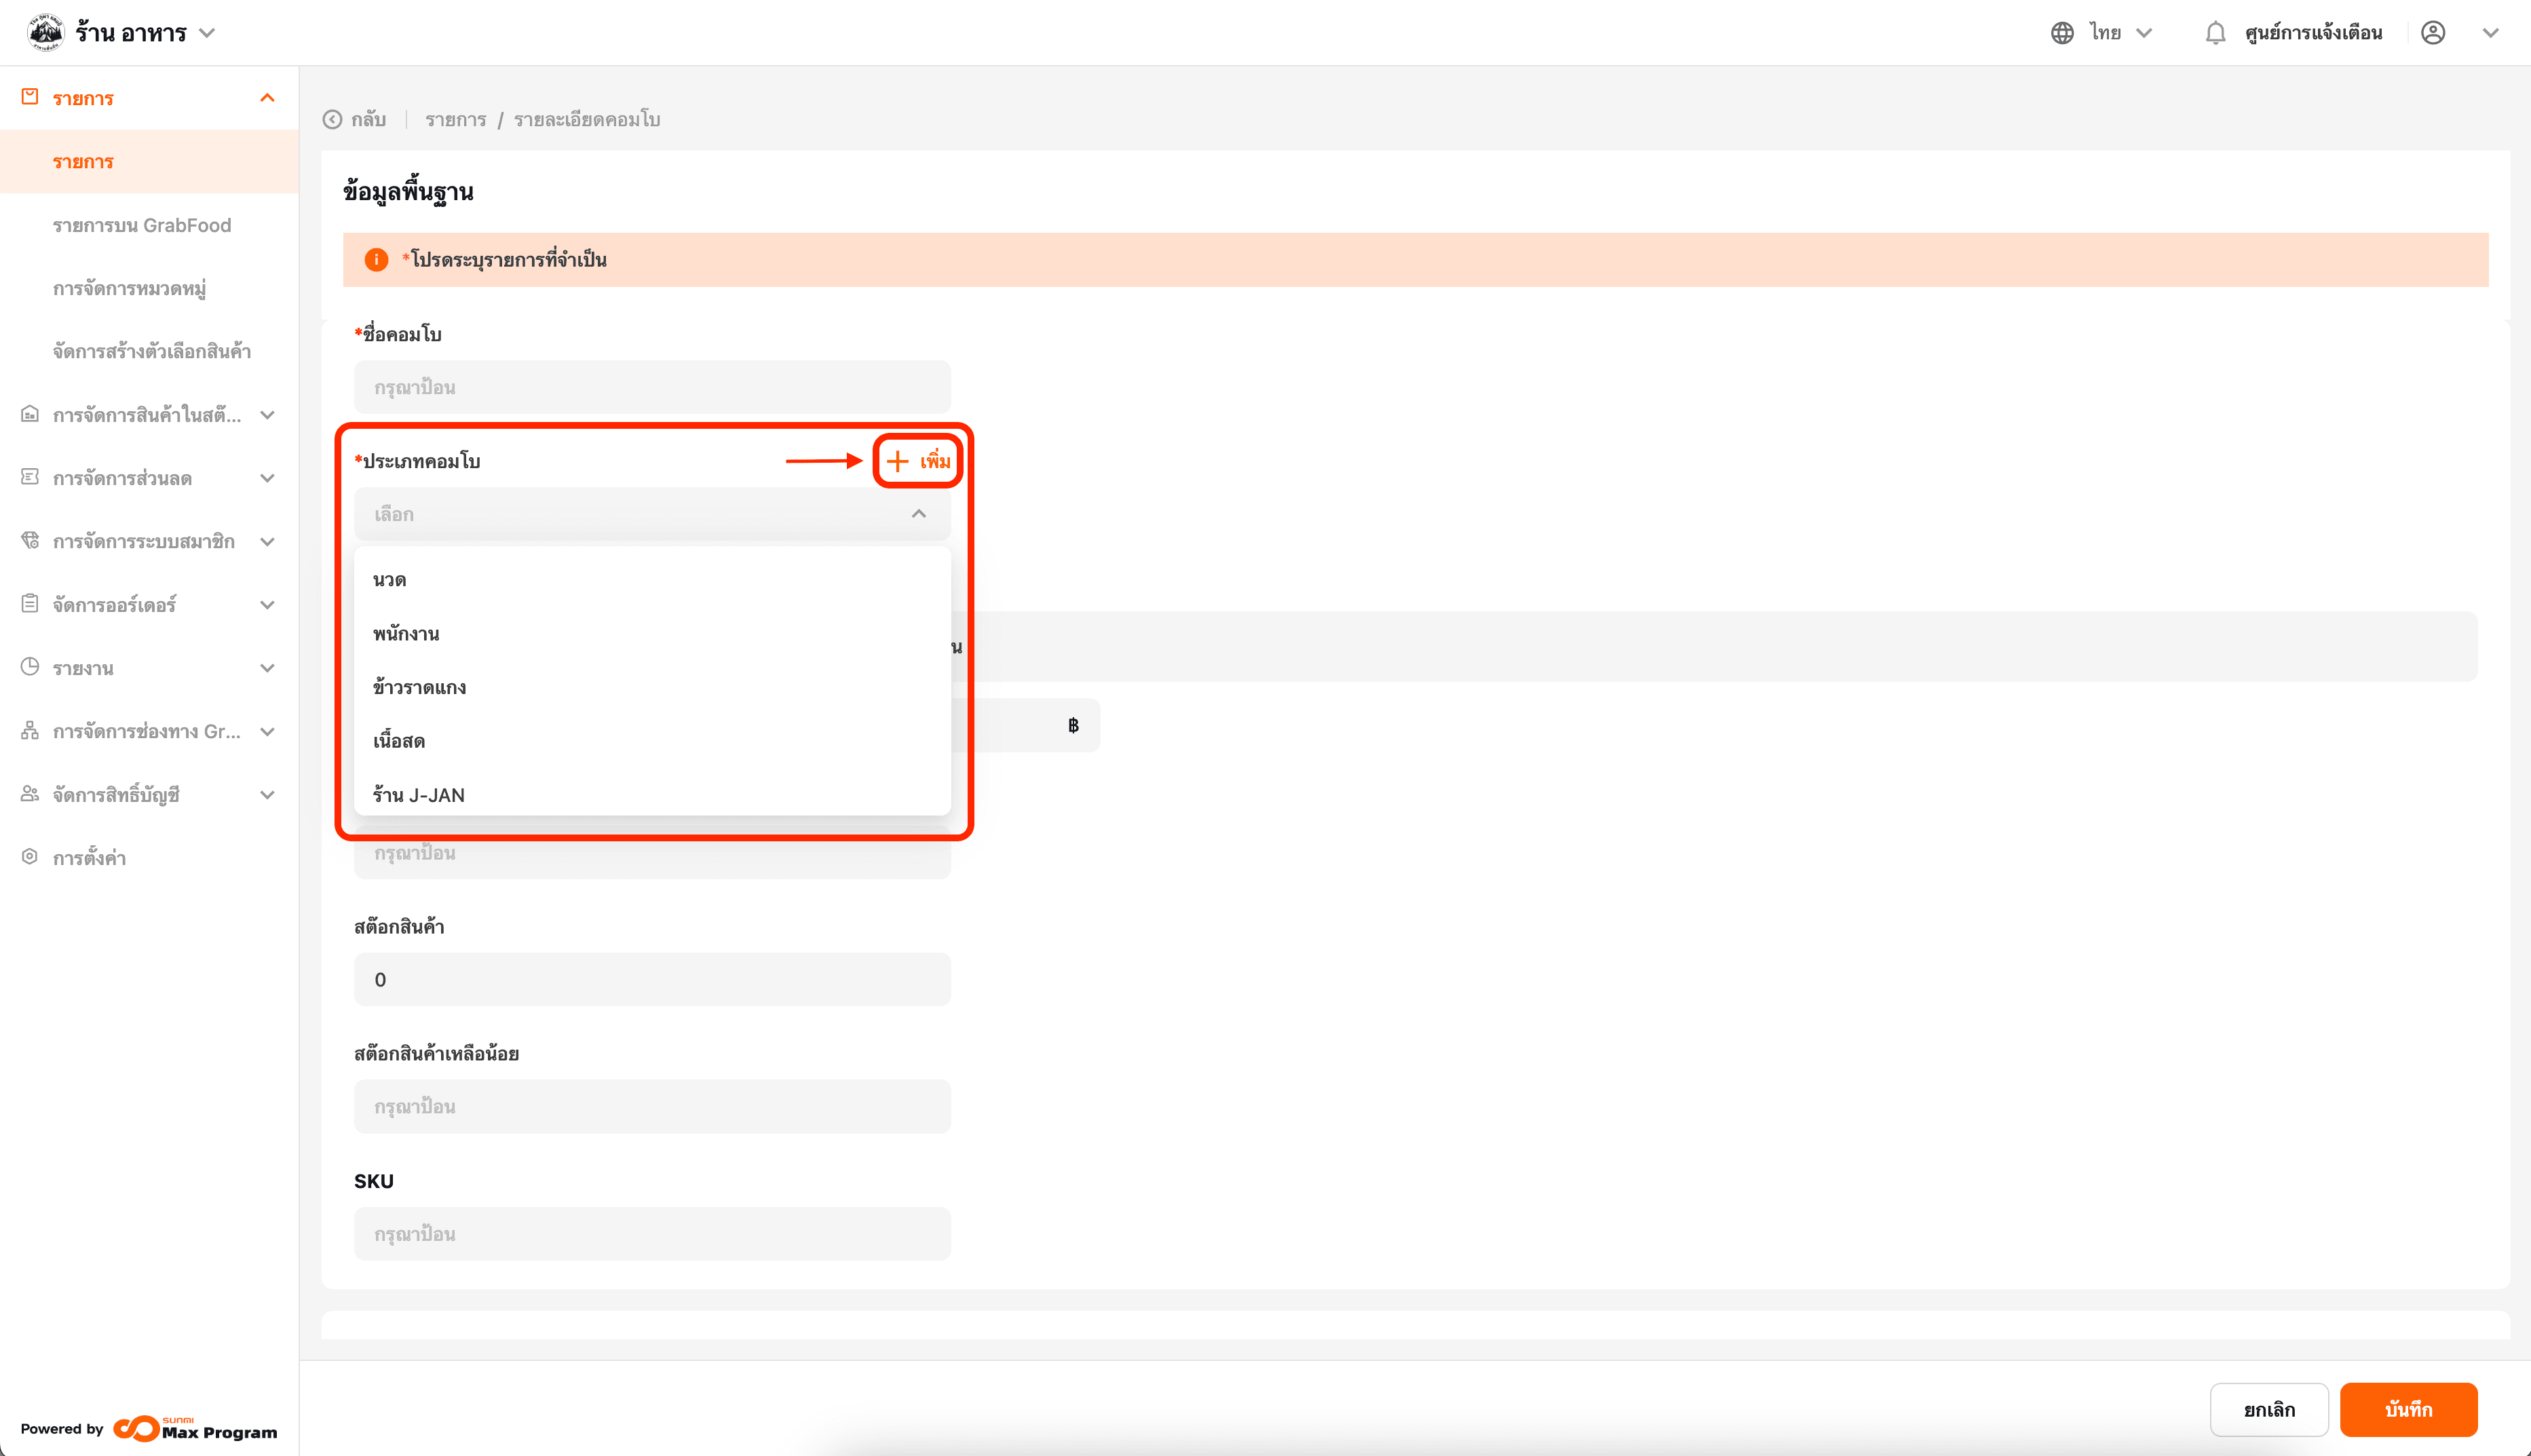
Task: Click the บันทึก save button
Action: click(x=2407, y=1409)
